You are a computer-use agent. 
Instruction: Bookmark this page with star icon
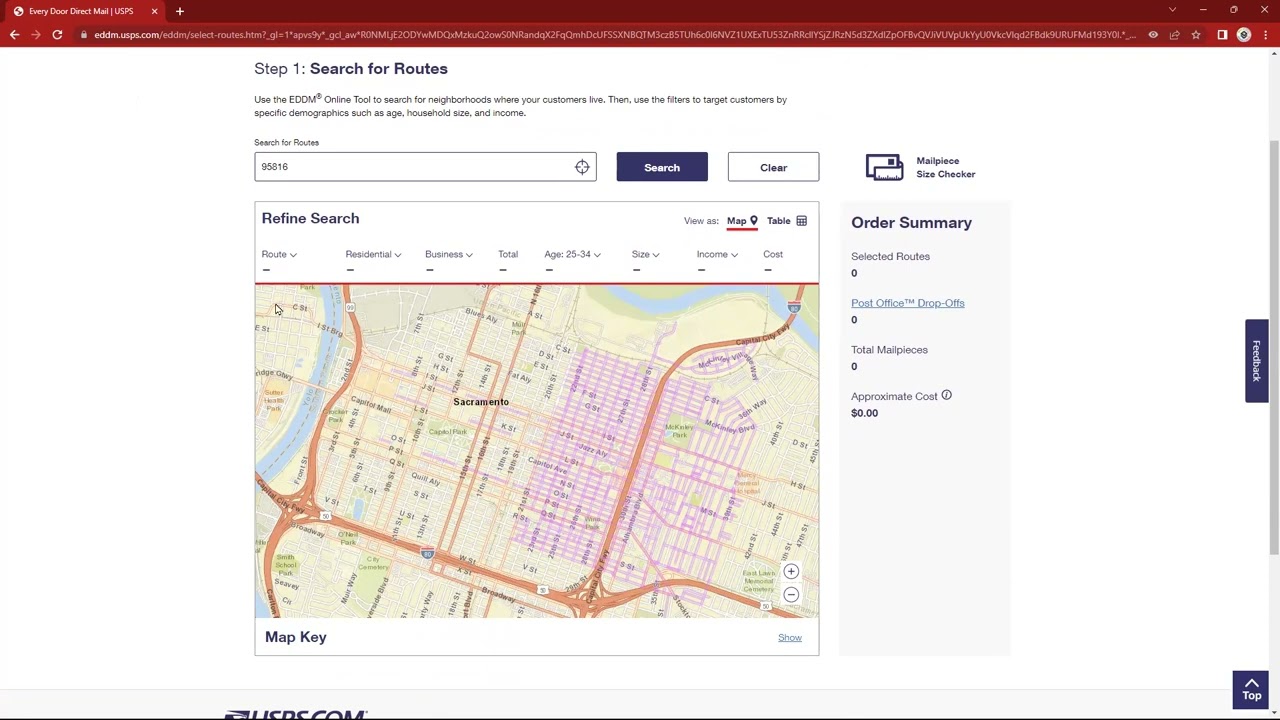pos(1195,35)
